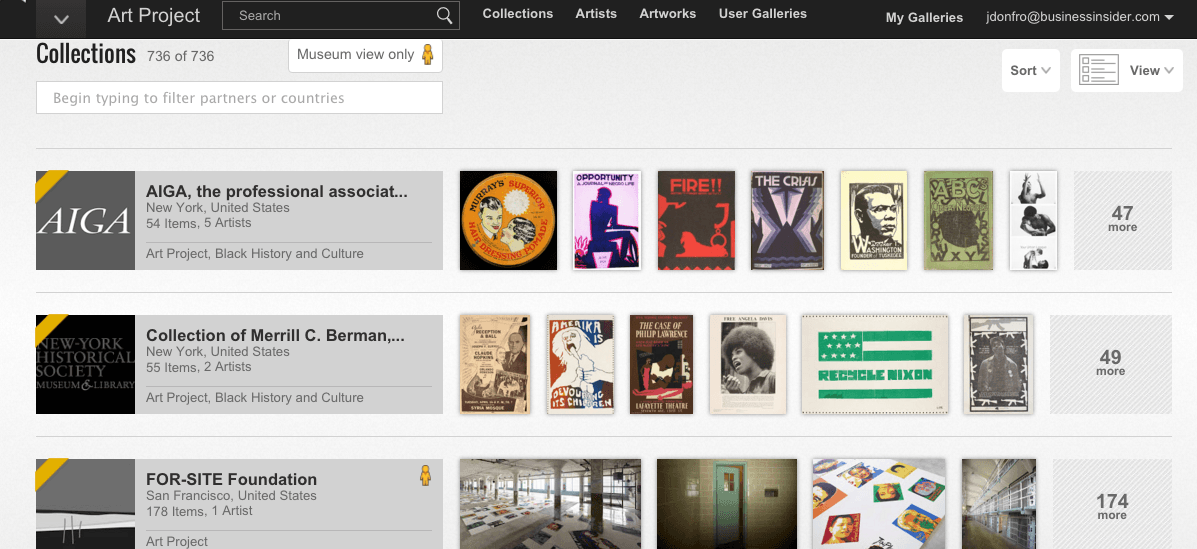Expand the Sort dropdown

tap(1030, 71)
